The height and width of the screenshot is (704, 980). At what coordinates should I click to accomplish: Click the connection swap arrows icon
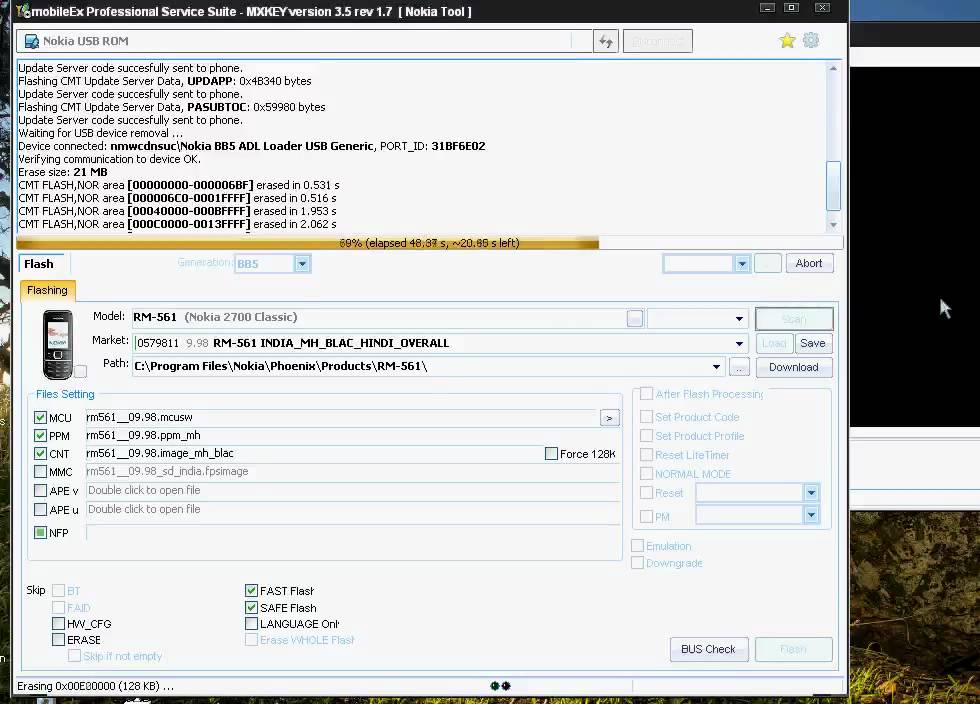pyautogui.click(x=606, y=41)
